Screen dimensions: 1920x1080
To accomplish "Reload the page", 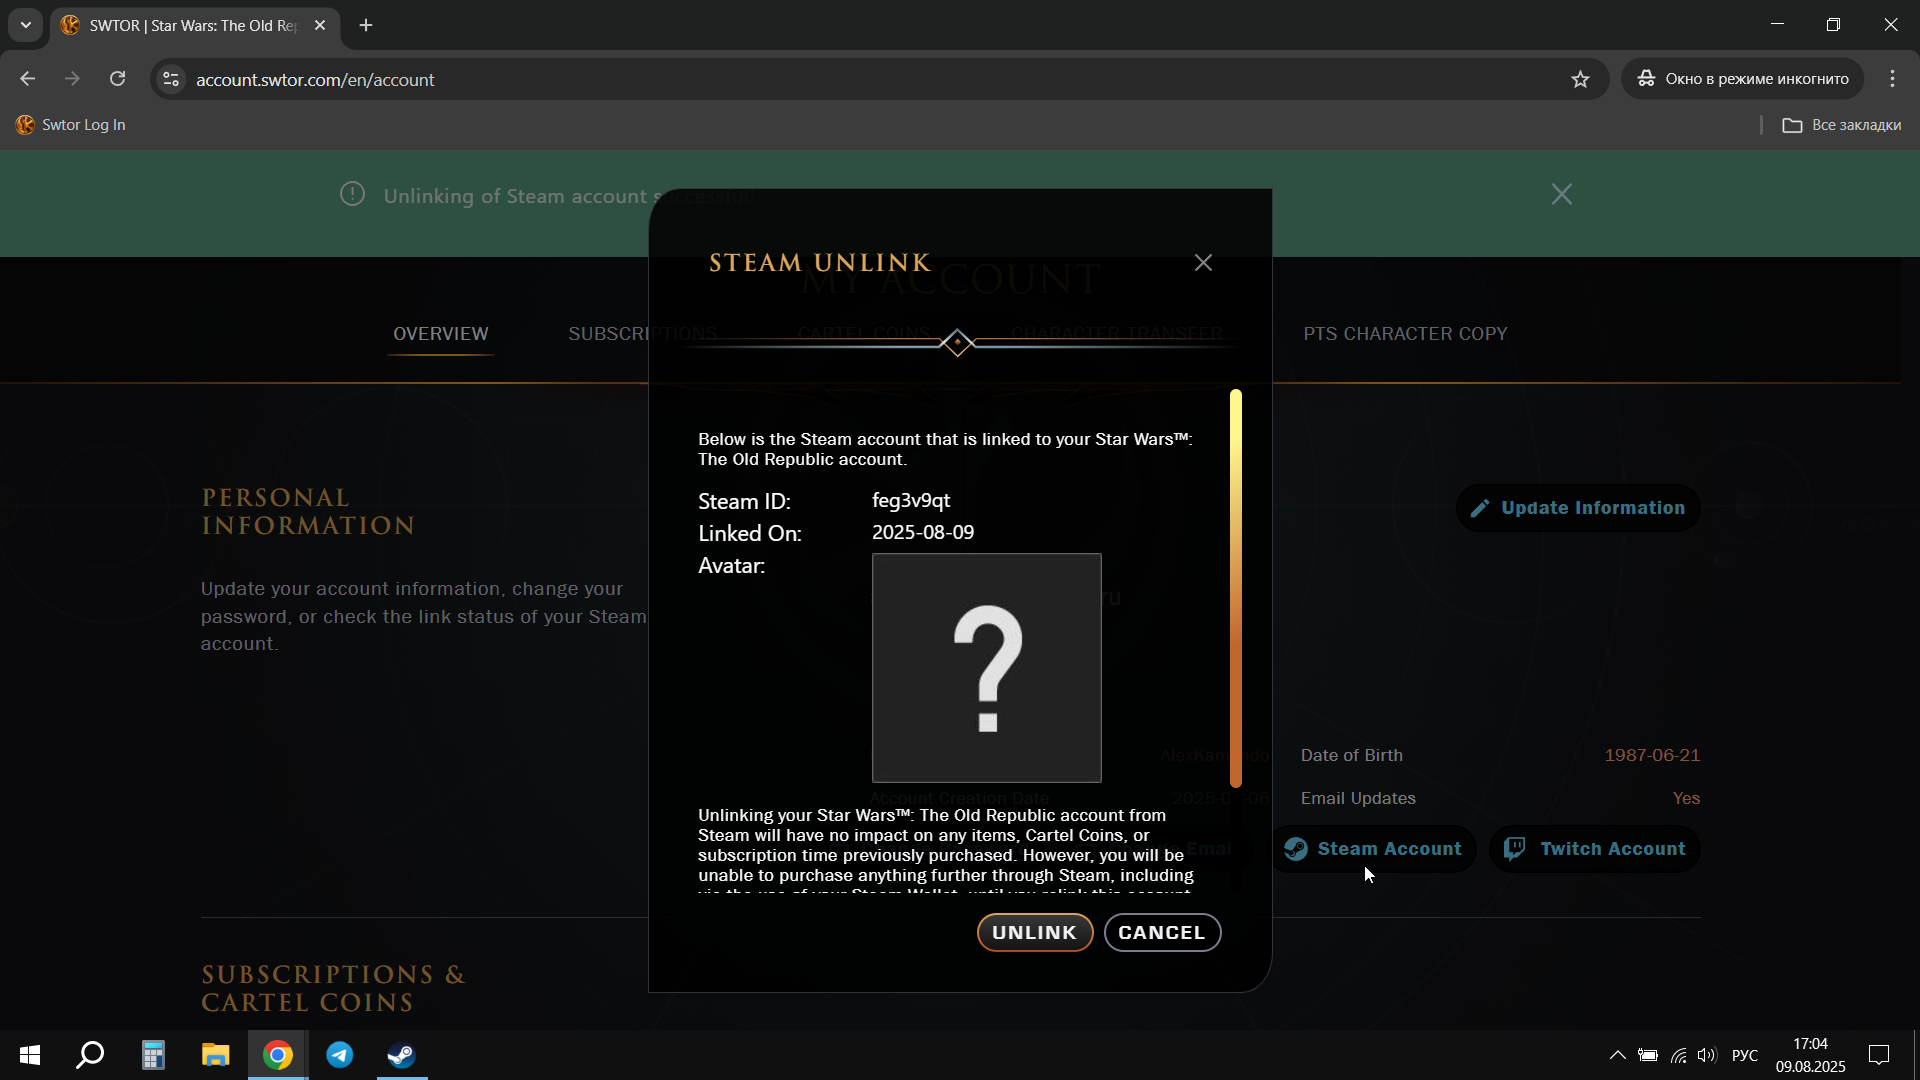I will (x=117, y=79).
